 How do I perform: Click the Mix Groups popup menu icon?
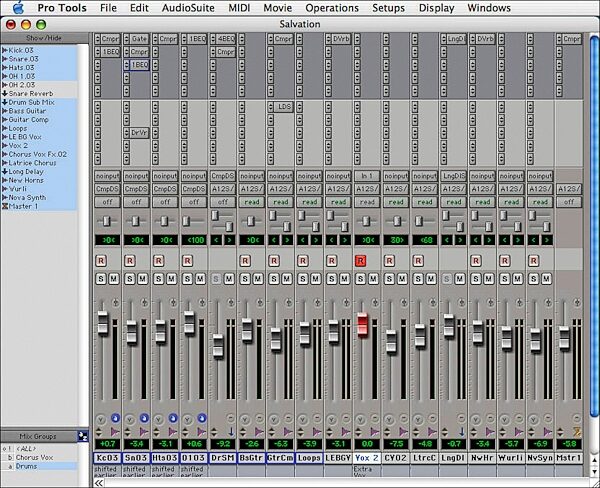[83, 436]
